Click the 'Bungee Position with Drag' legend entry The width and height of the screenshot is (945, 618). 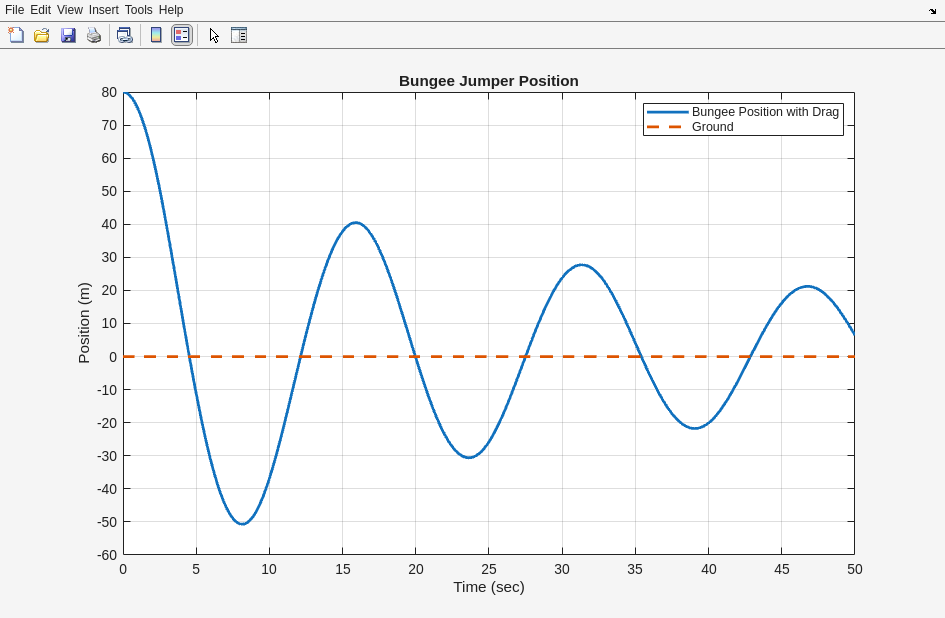[765, 112]
